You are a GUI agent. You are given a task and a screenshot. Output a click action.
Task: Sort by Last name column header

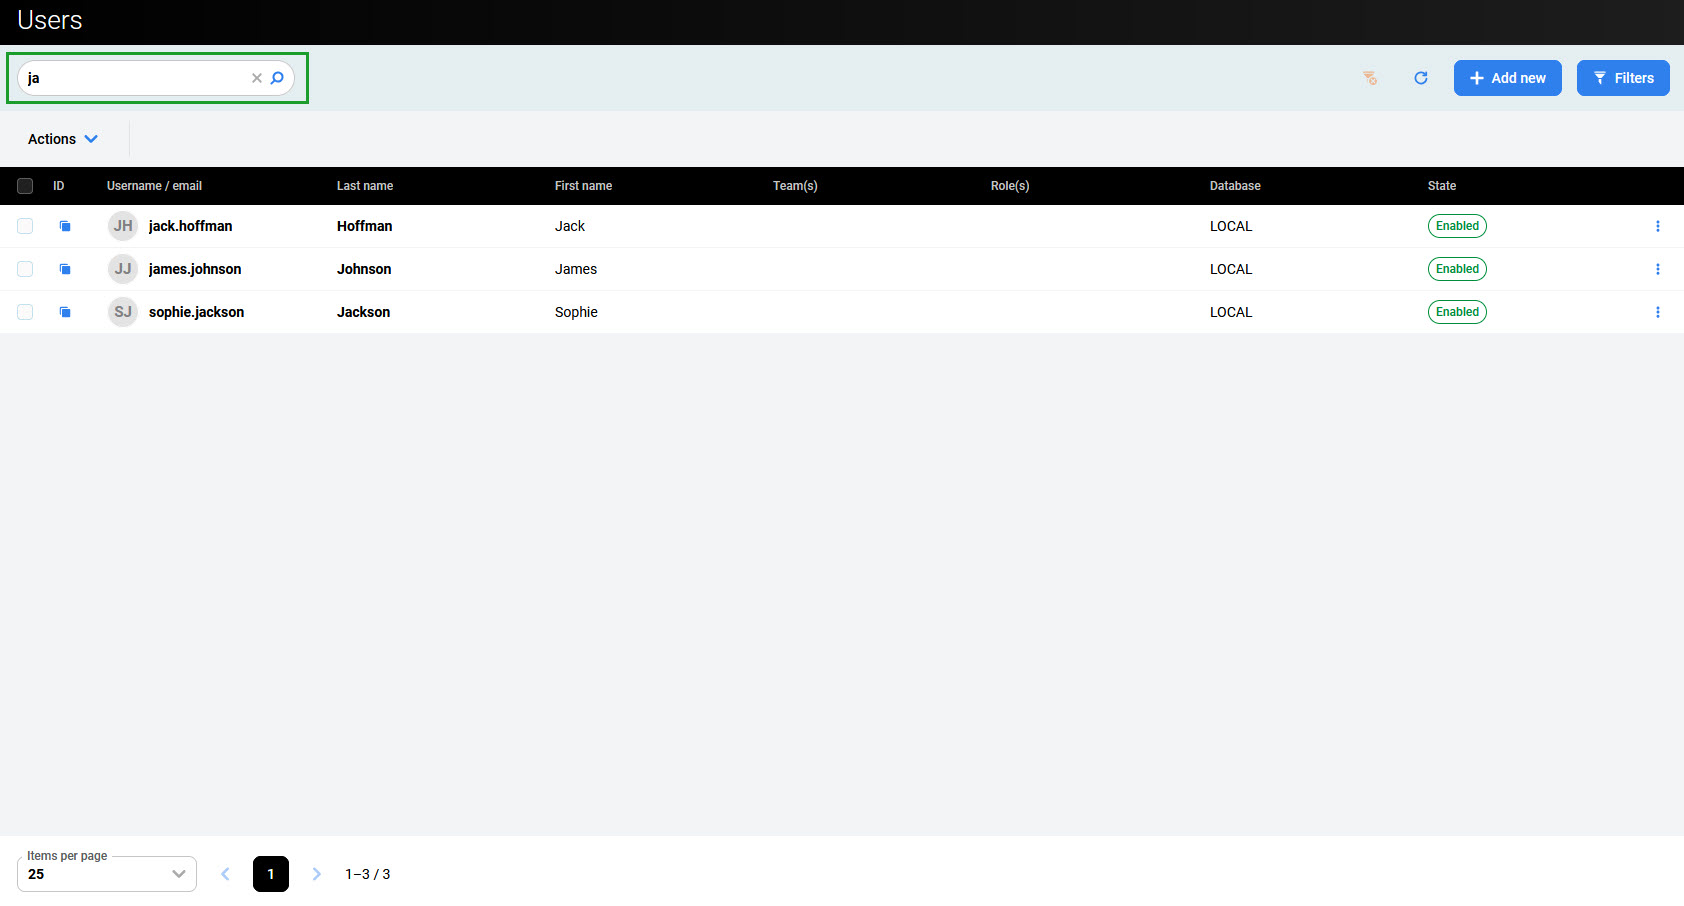point(365,186)
